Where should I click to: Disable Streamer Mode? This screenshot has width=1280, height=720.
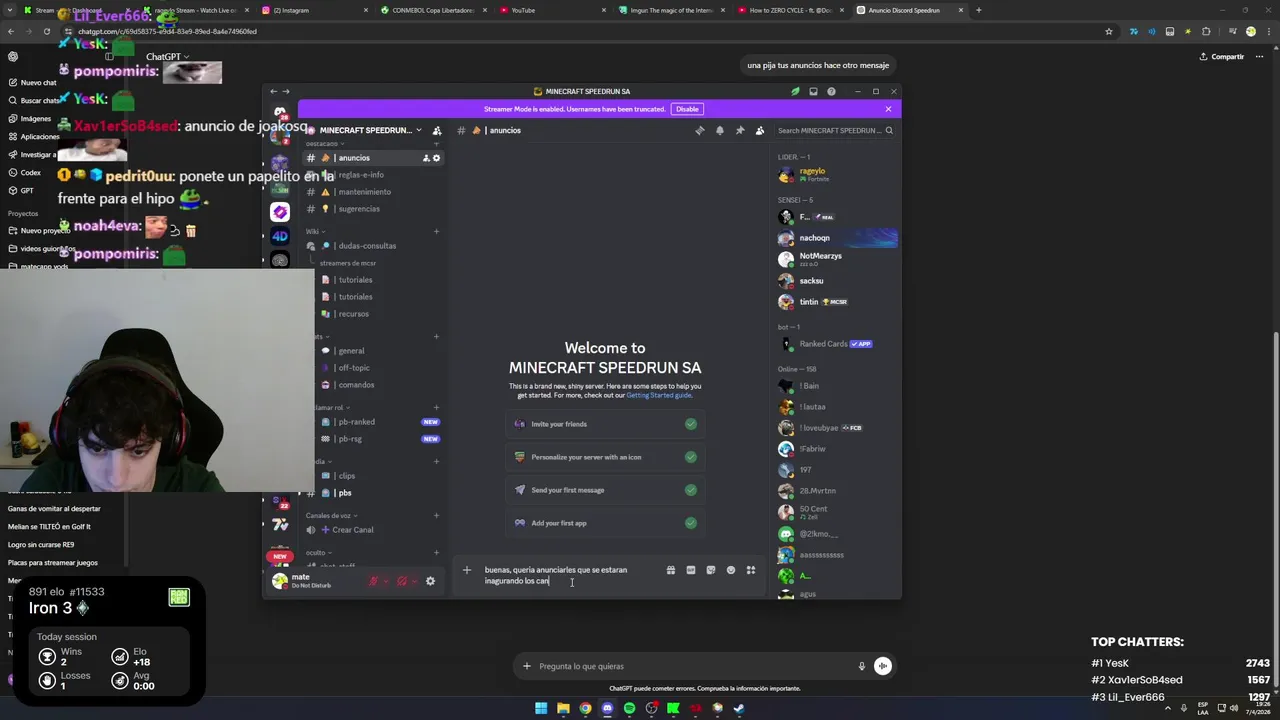pyautogui.click(x=687, y=109)
